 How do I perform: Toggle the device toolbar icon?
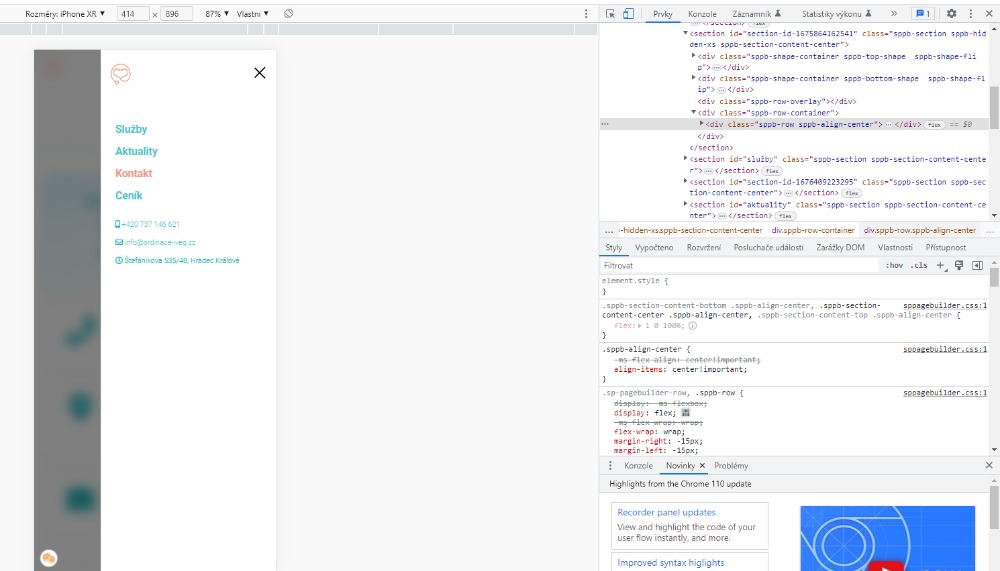(x=628, y=14)
